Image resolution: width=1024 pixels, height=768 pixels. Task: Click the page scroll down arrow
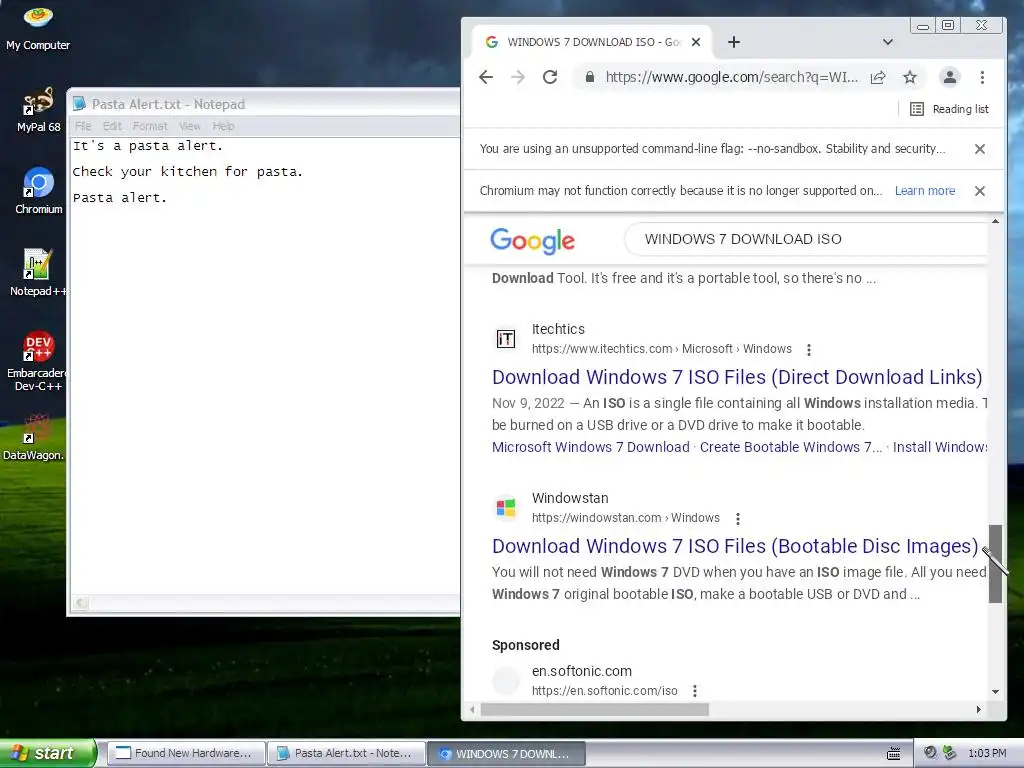coord(995,692)
